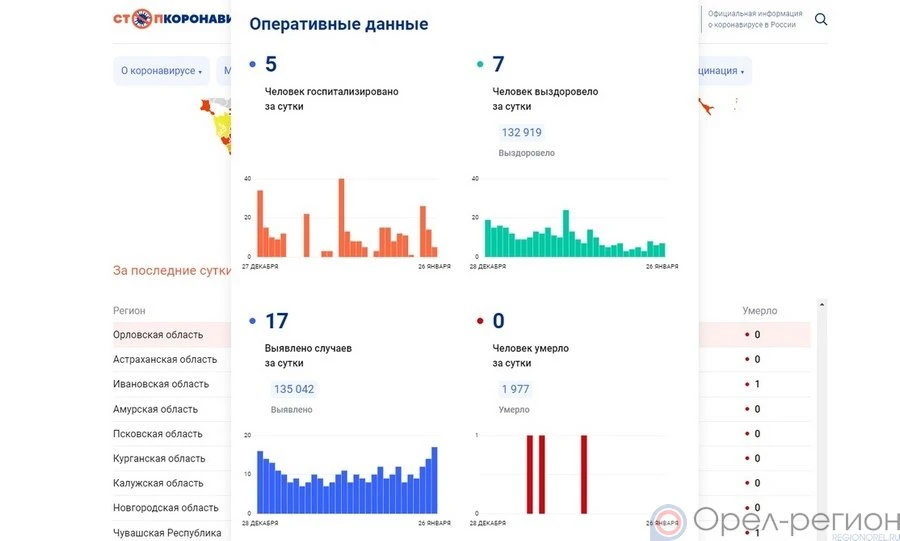Click the search magnifier icon
Viewport: 900px width, 541px height.
click(x=821, y=19)
